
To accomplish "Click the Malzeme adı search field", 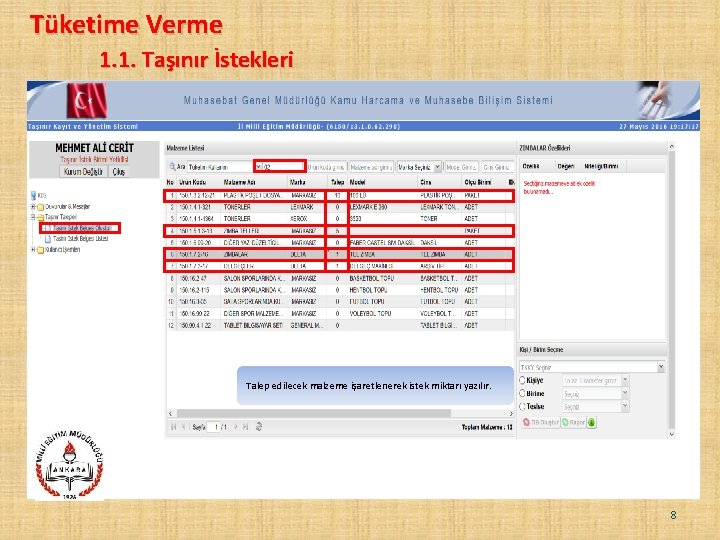I will pyautogui.click(x=371, y=167).
